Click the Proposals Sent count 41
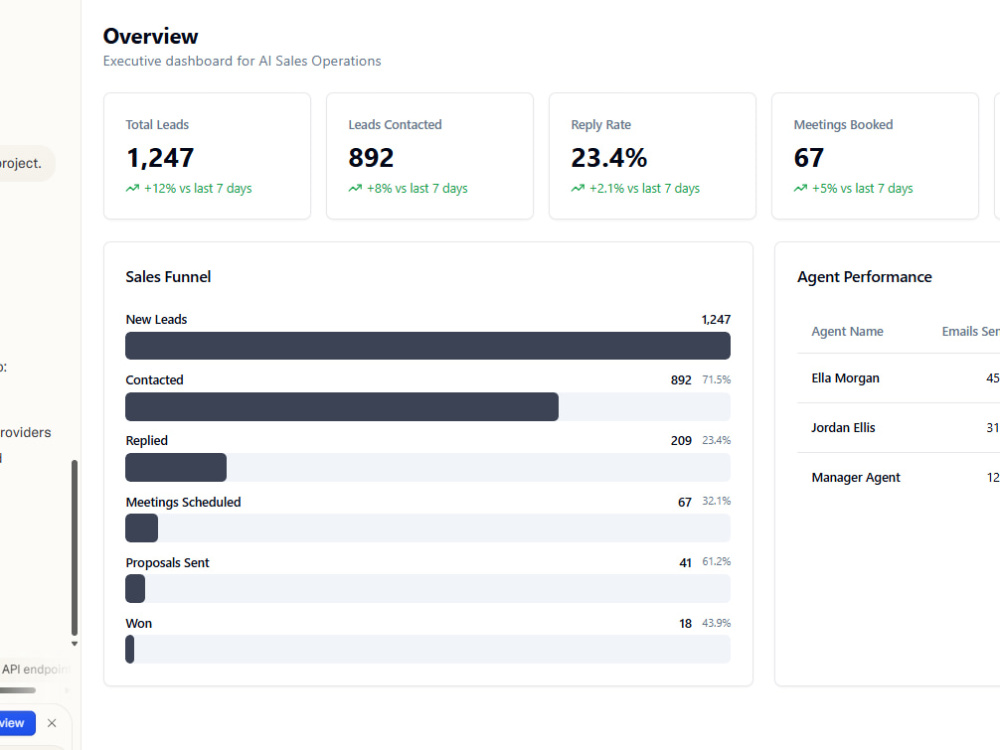This screenshot has height=750, width=1000. click(686, 562)
